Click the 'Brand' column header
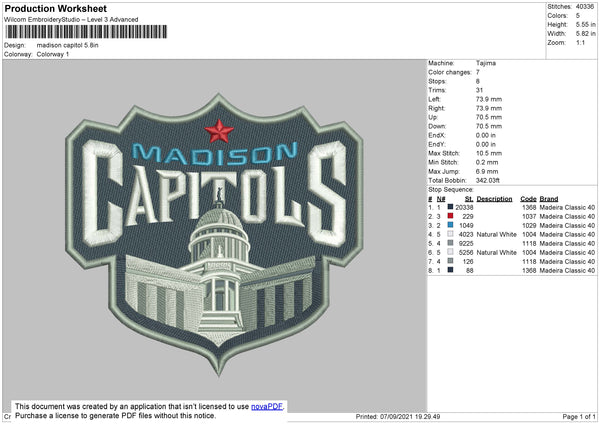Image resolution: width=600 pixels, height=424 pixels. [549, 199]
